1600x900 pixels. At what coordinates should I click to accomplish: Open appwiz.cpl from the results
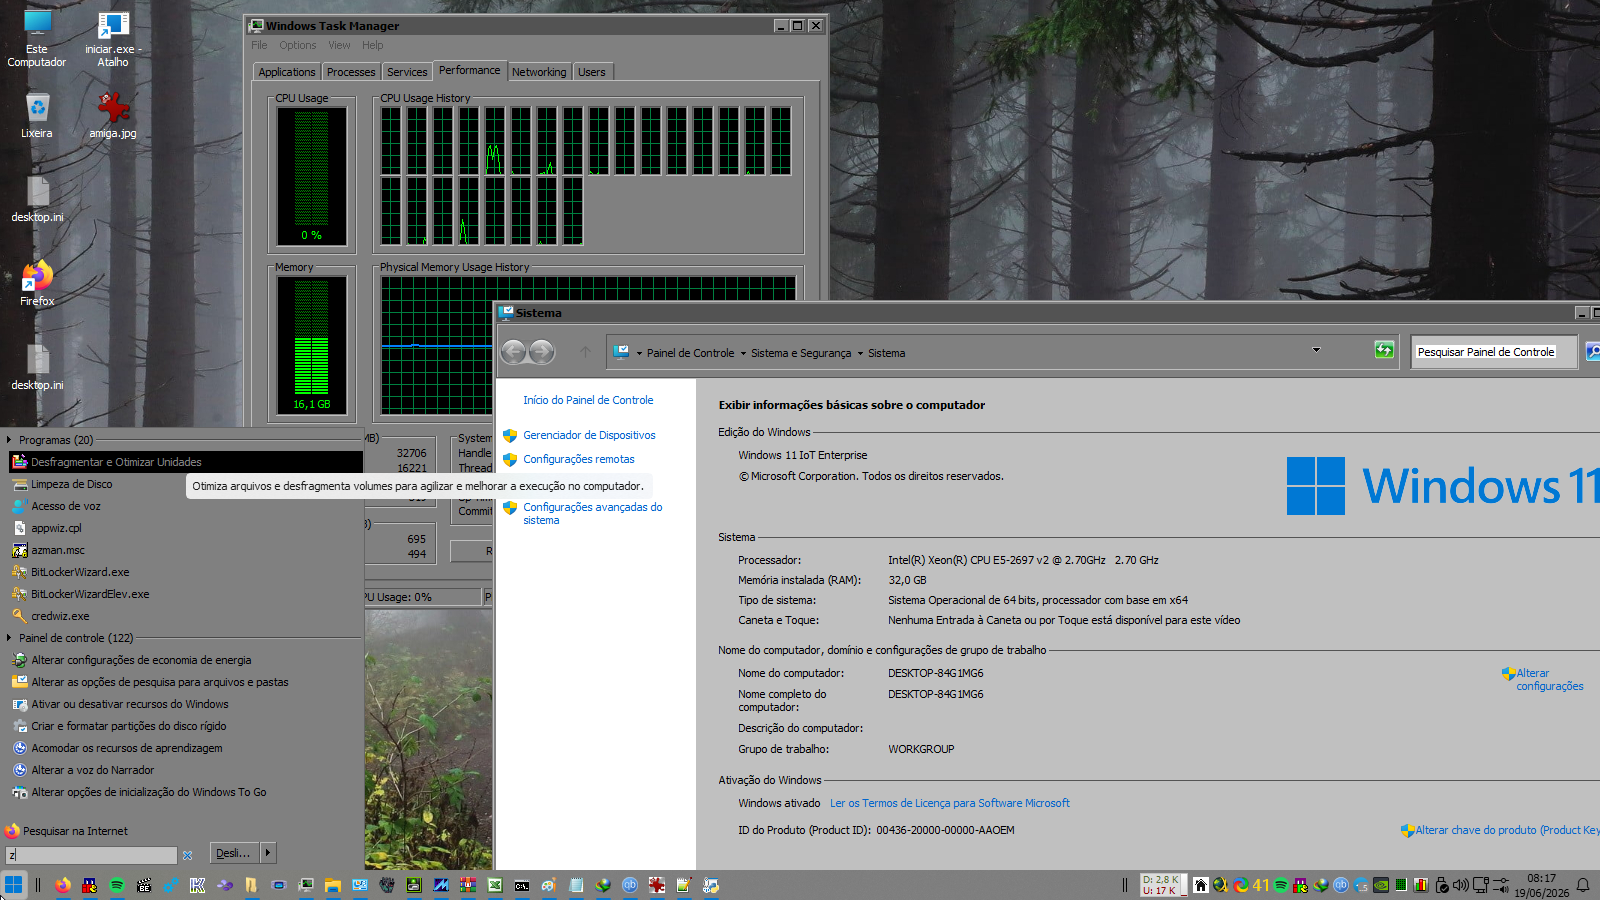[x=186, y=528]
